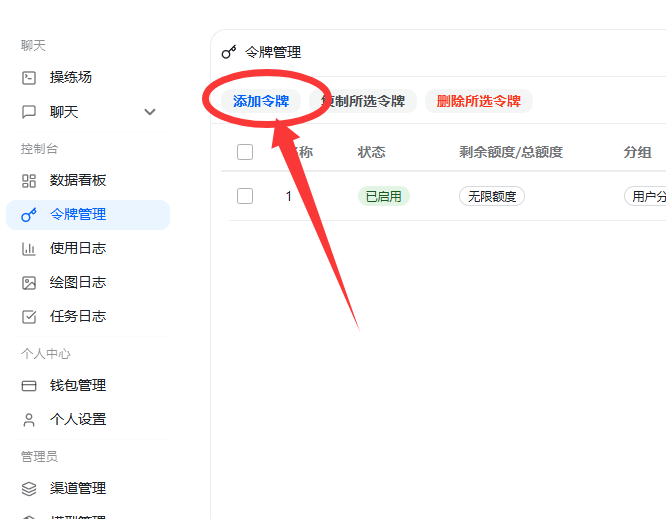Viewport: 666px width, 519px height.
Task: Click the 用户分组 group tag in row 1
Action: pos(646,196)
